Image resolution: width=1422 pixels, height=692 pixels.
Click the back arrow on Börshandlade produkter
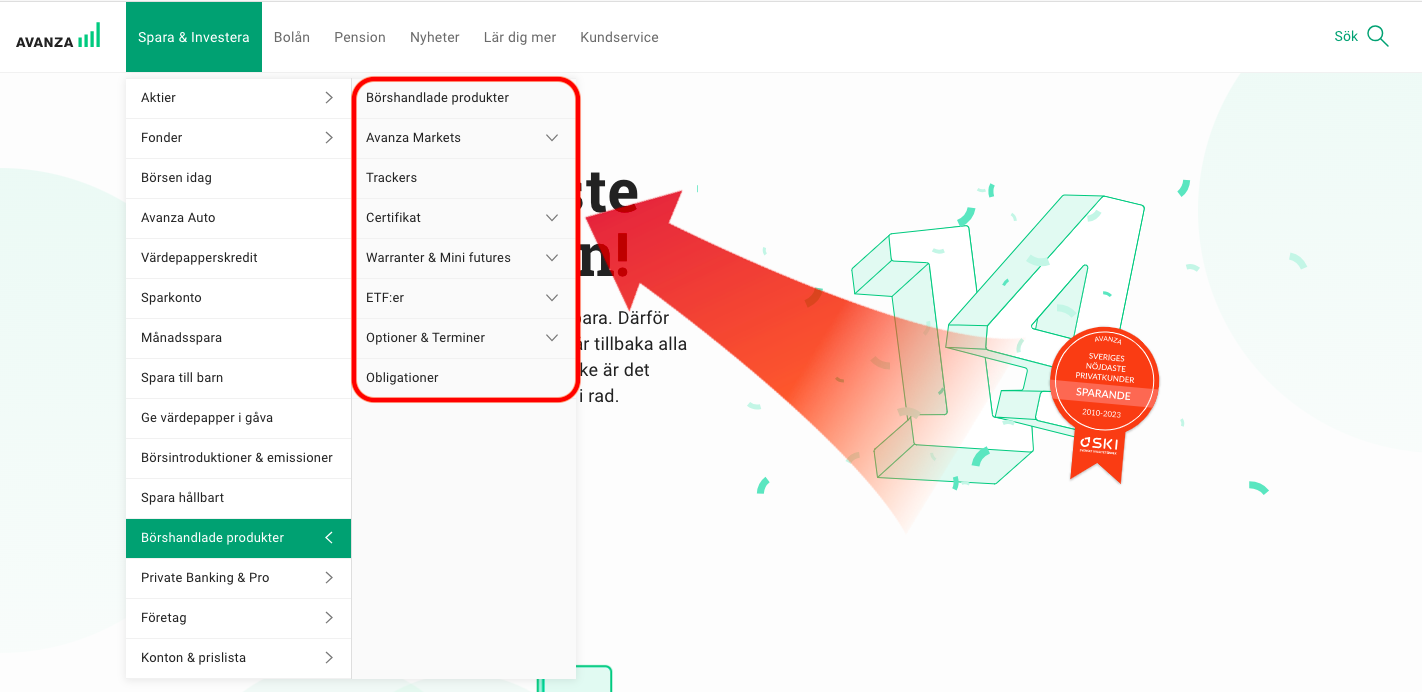[x=329, y=538]
